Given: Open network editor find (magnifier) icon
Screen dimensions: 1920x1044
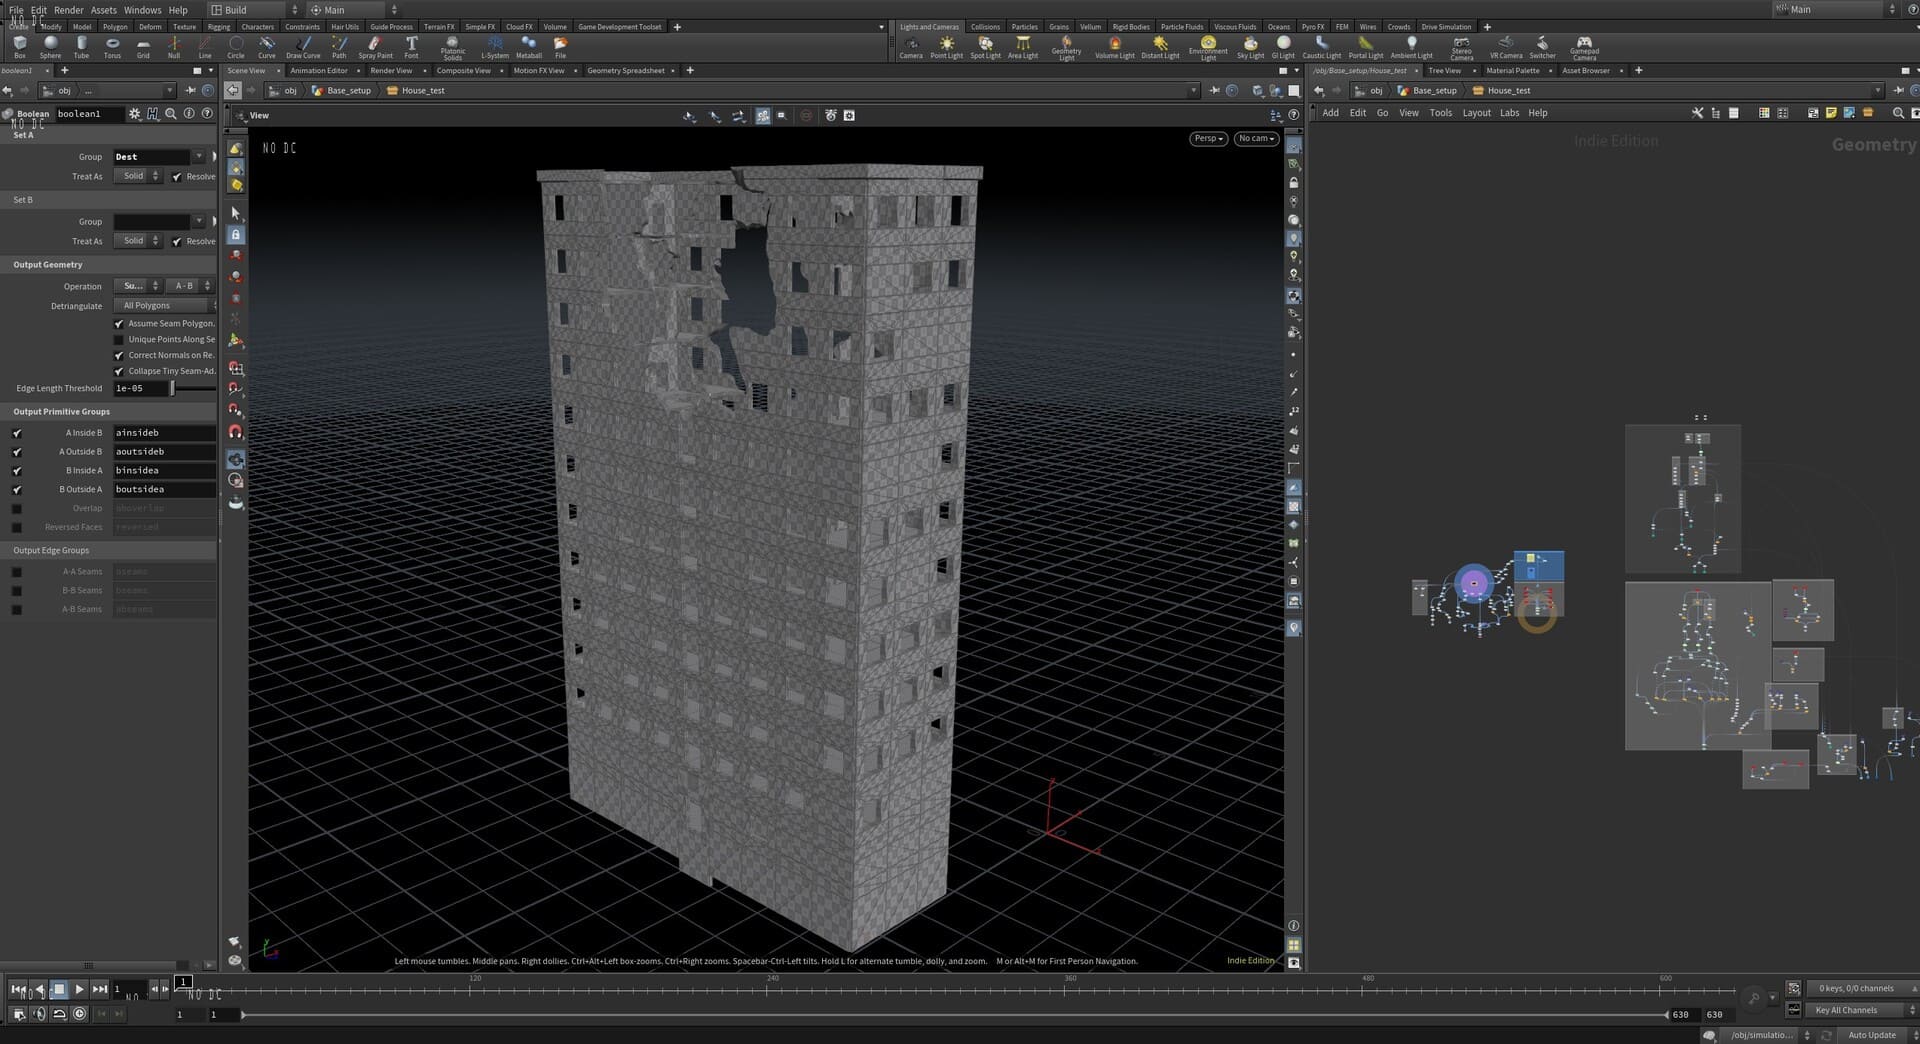Looking at the screenshot, I should pos(1898,113).
